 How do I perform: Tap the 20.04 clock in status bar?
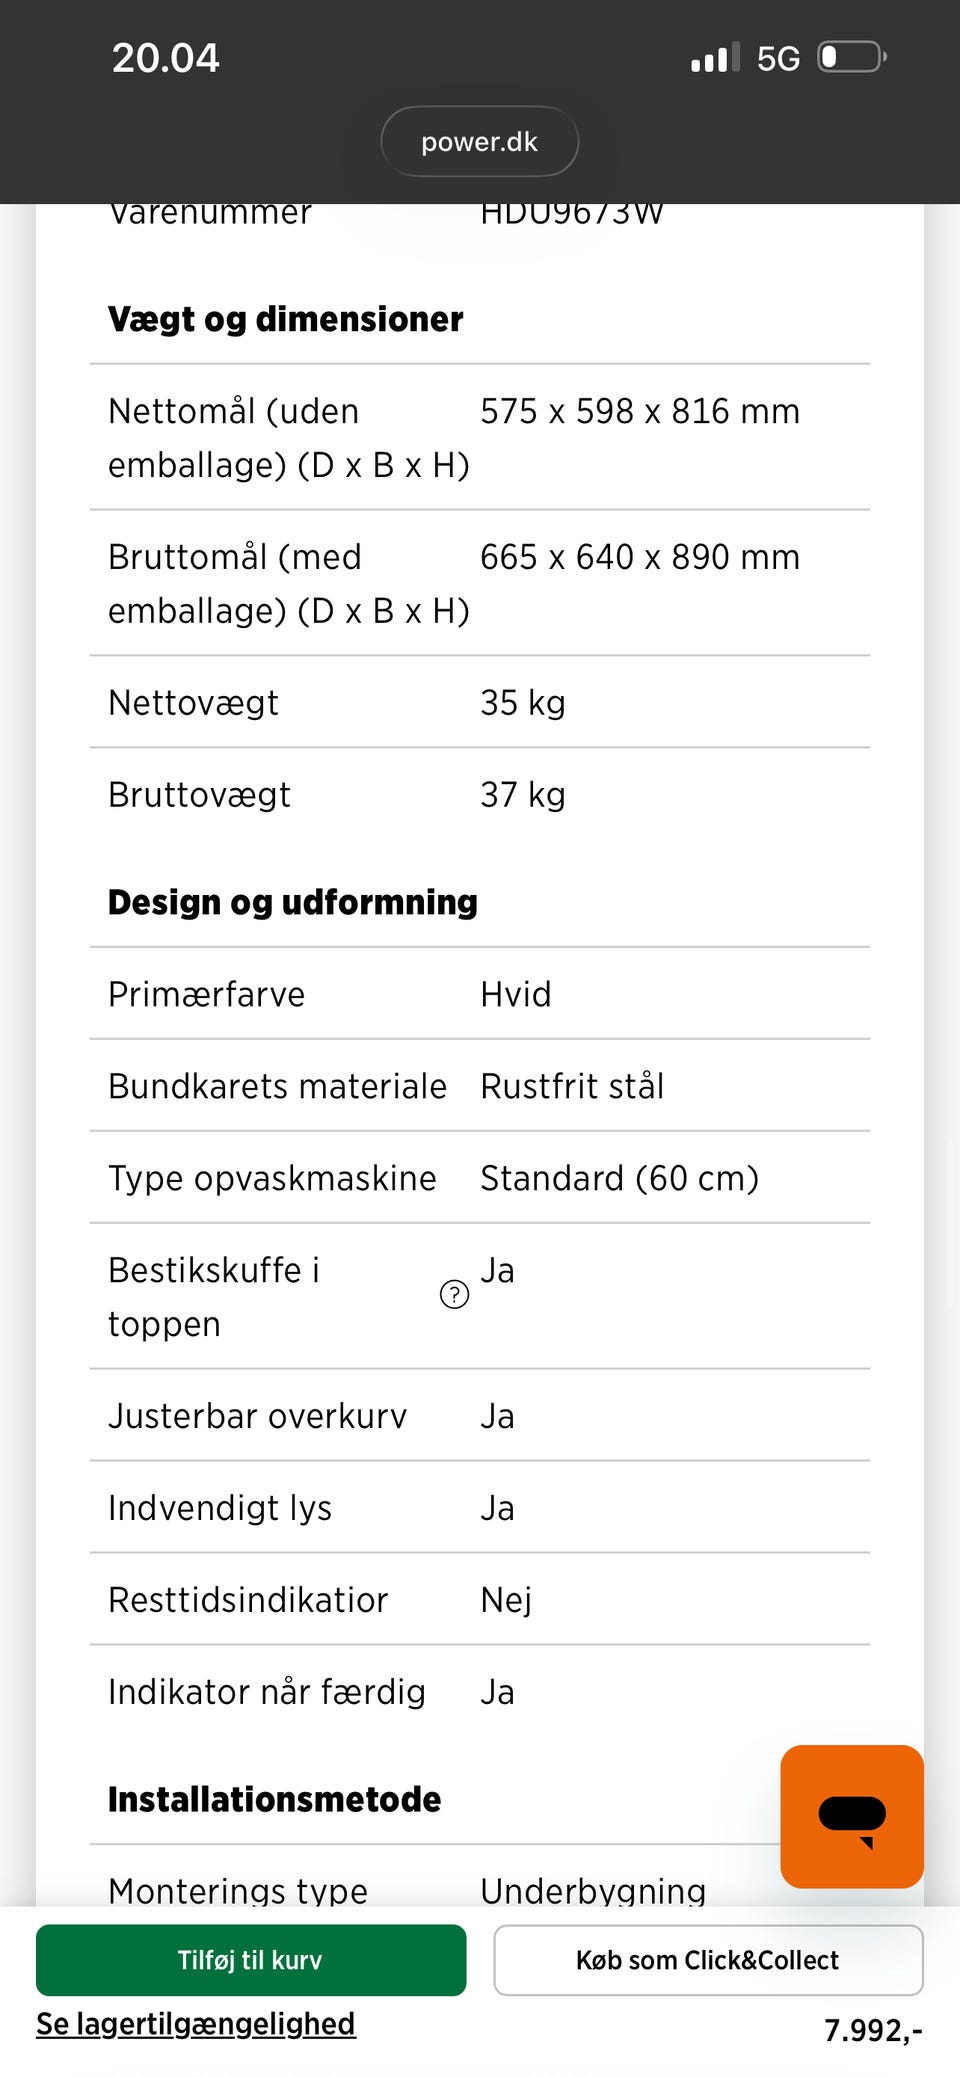pyautogui.click(x=166, y=58)
